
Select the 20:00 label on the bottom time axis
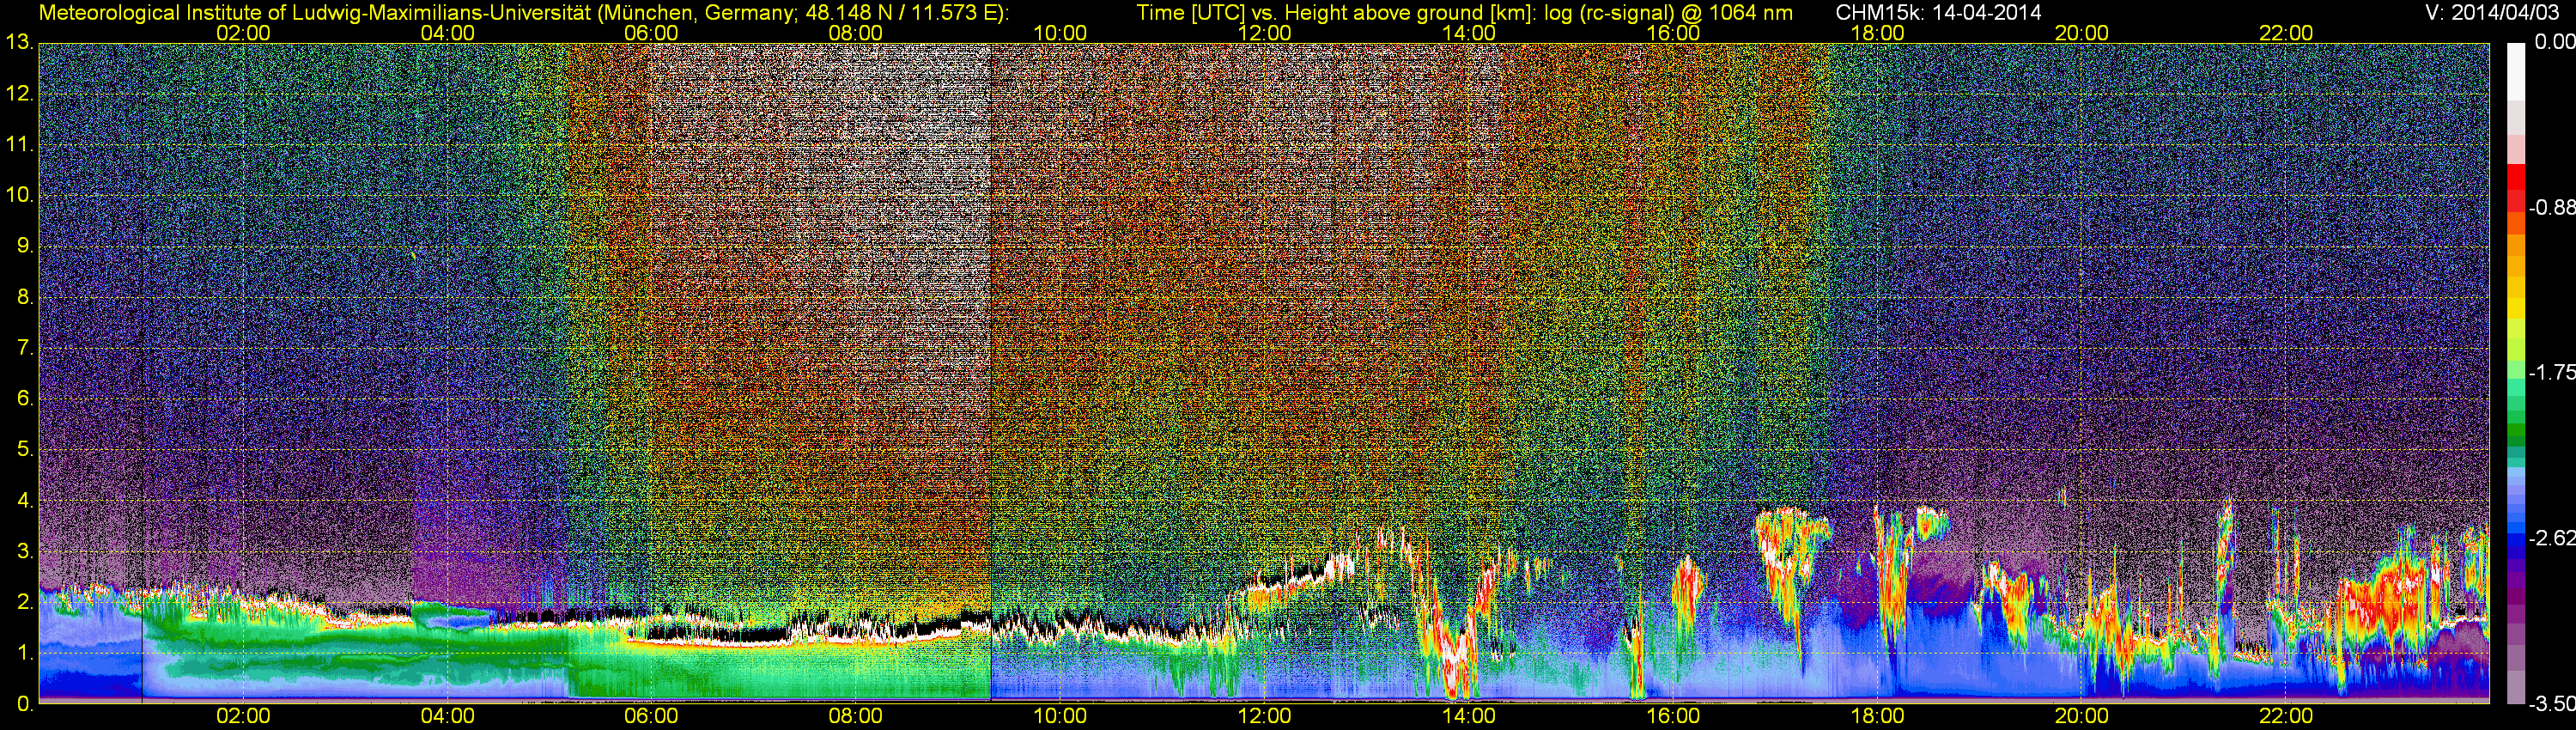(x=2082, y=716)
